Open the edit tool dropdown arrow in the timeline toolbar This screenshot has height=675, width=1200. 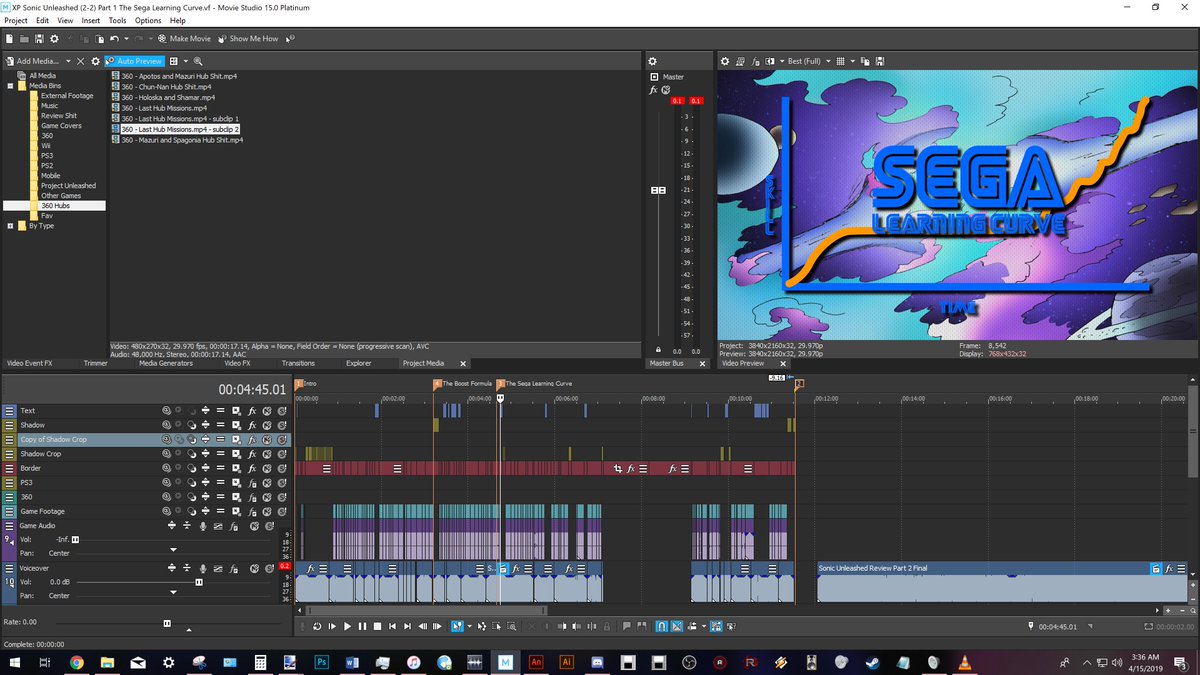click(469, 626)
